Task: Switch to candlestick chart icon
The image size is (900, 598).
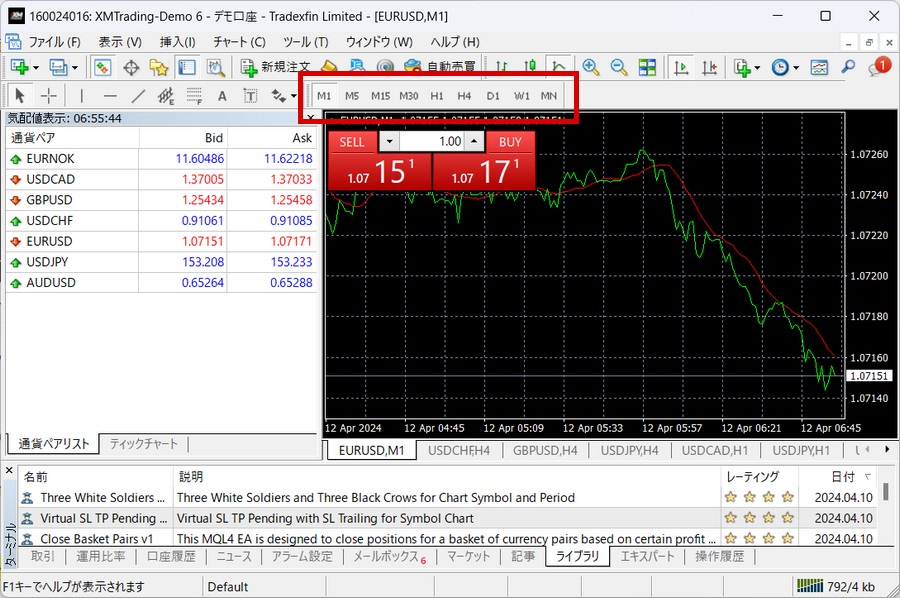Action: (x=530, y=67)
